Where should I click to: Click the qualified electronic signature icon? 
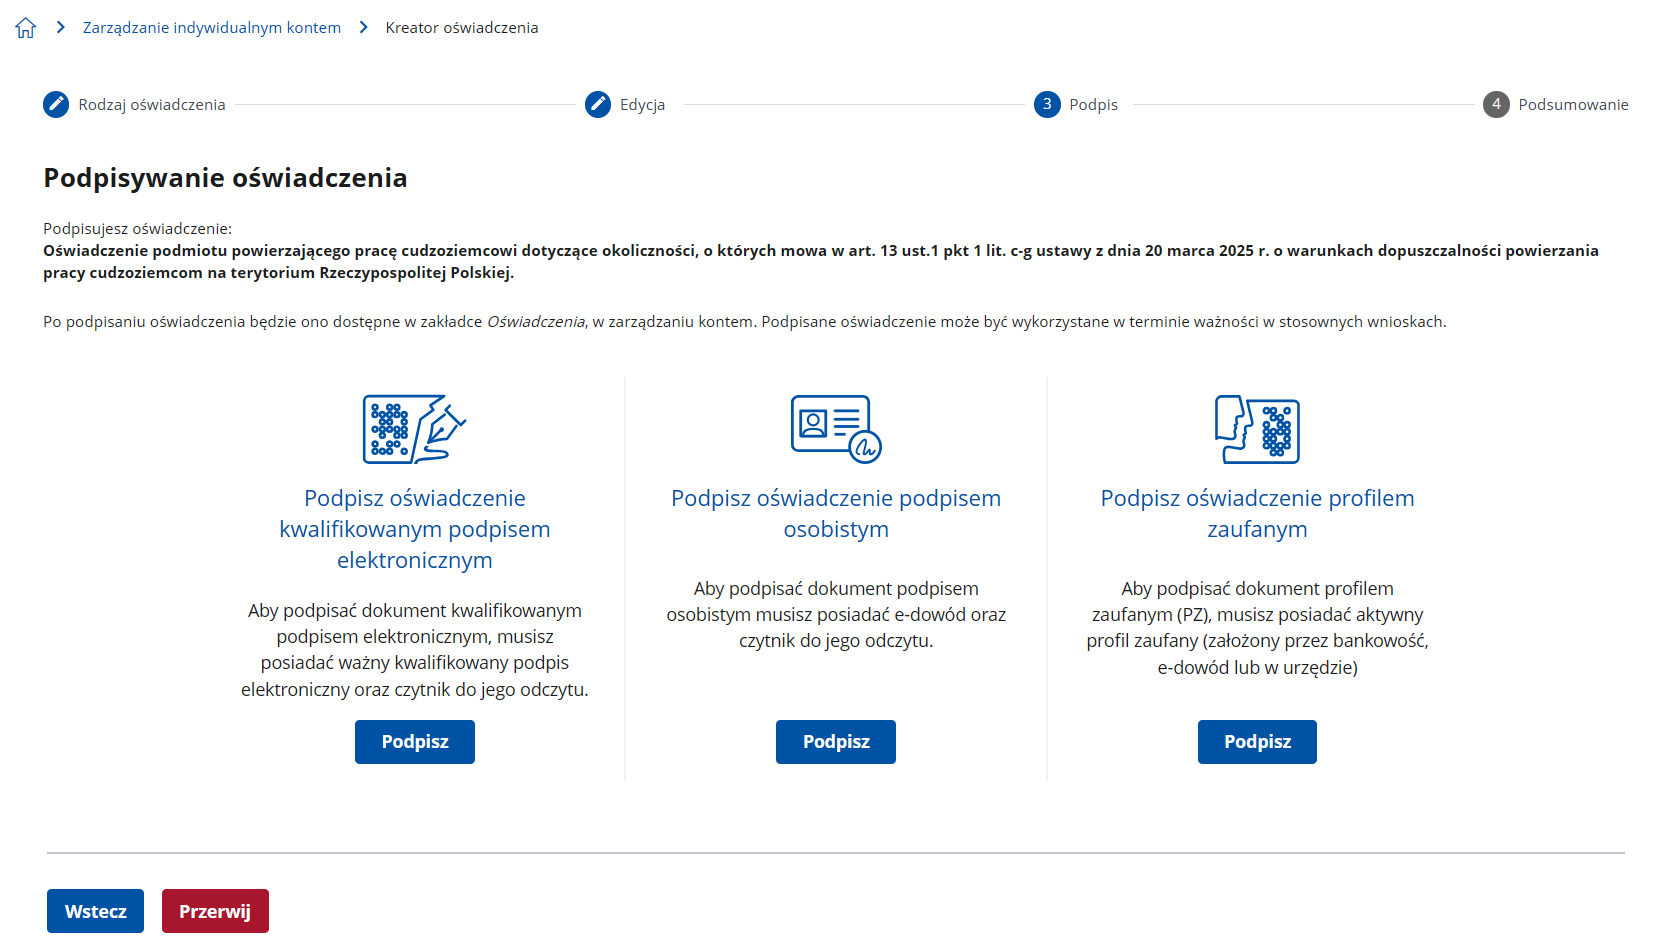[415, 429]
